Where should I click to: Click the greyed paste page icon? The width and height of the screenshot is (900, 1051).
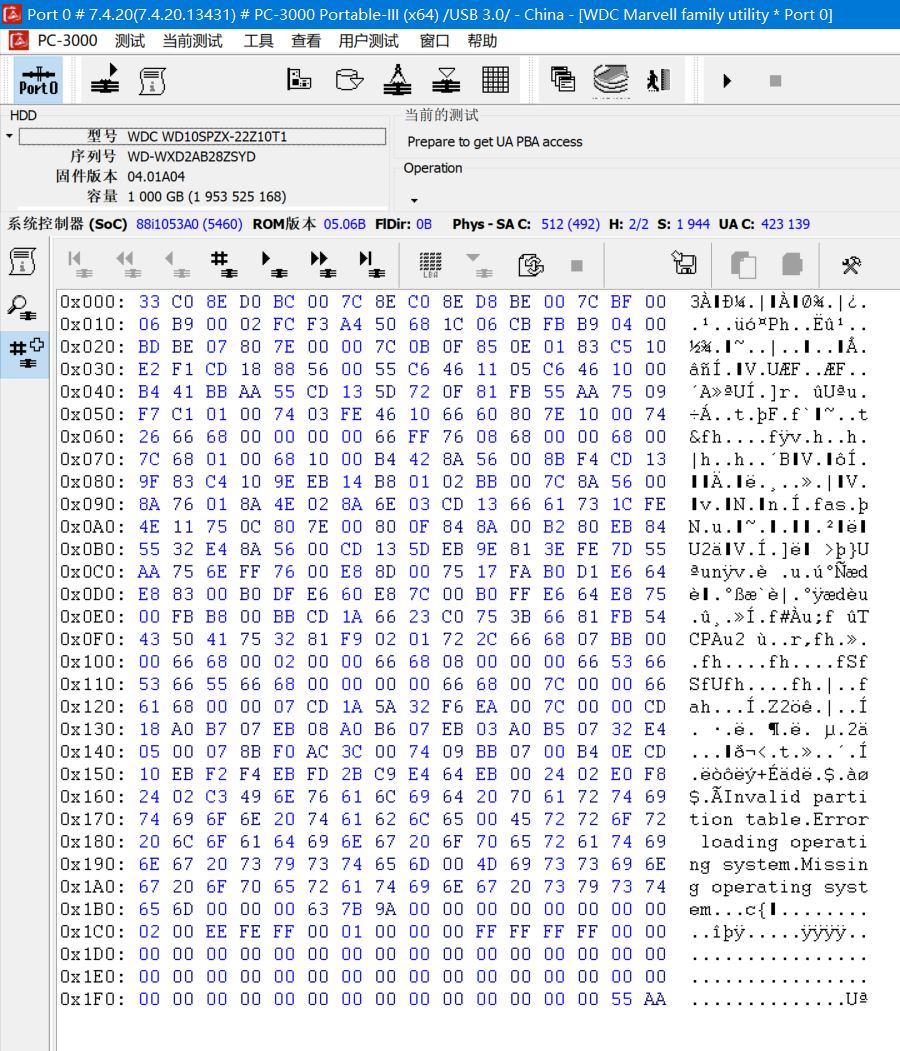pyautogui.click(x=791, y=263)
